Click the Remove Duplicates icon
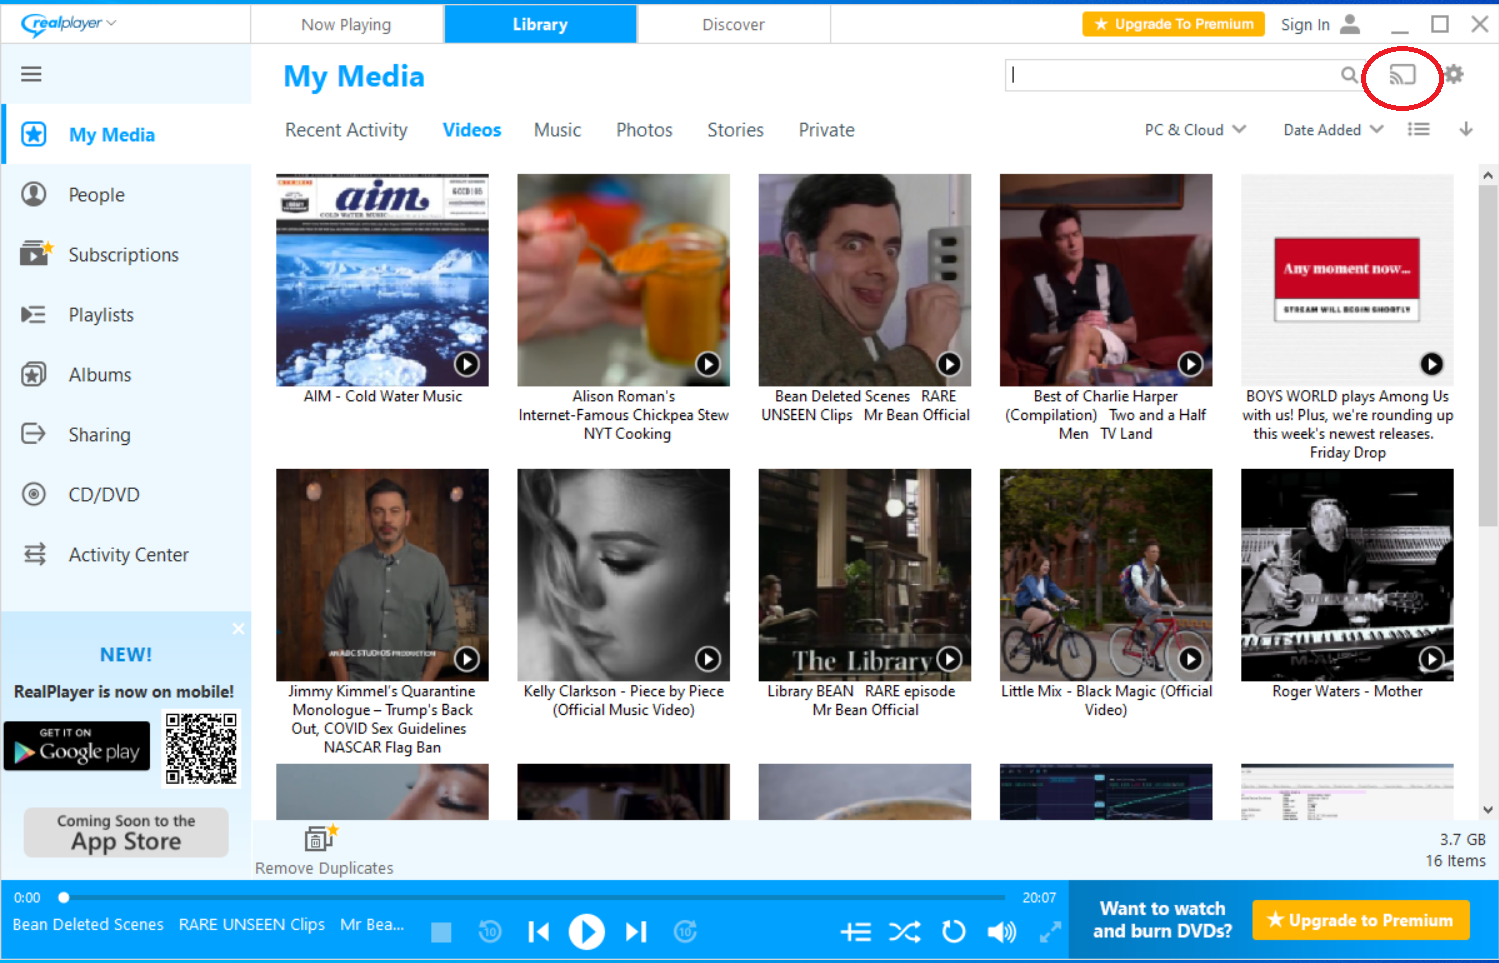The height and width of the screenshot is (963, 1499). point(321,837)
